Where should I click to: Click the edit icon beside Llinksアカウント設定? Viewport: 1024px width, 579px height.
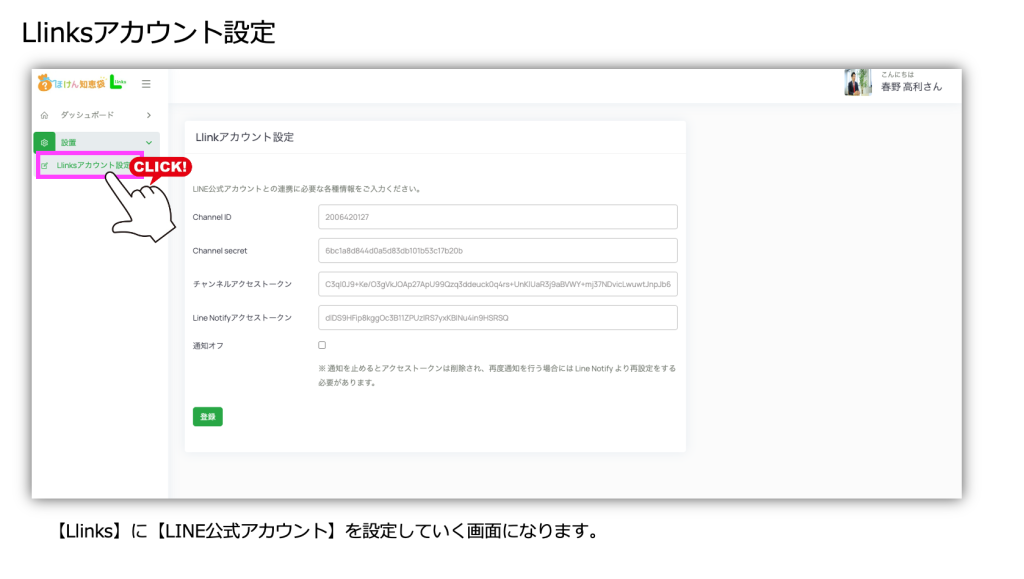pos(45,166)
